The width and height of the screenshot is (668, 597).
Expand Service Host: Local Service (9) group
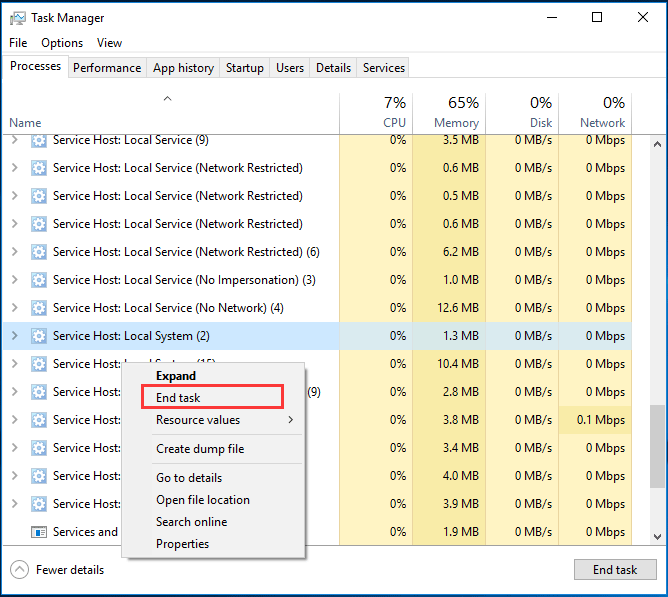[14, 141]
